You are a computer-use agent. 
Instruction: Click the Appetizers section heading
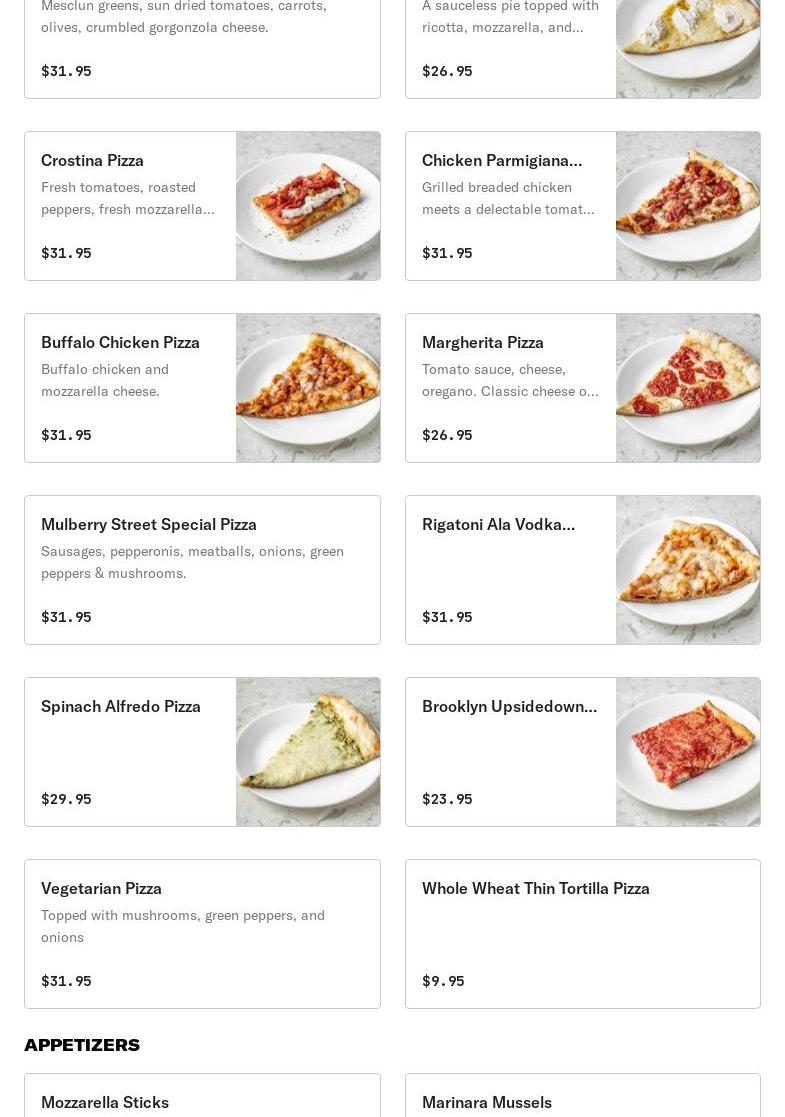click(82, 1045)
